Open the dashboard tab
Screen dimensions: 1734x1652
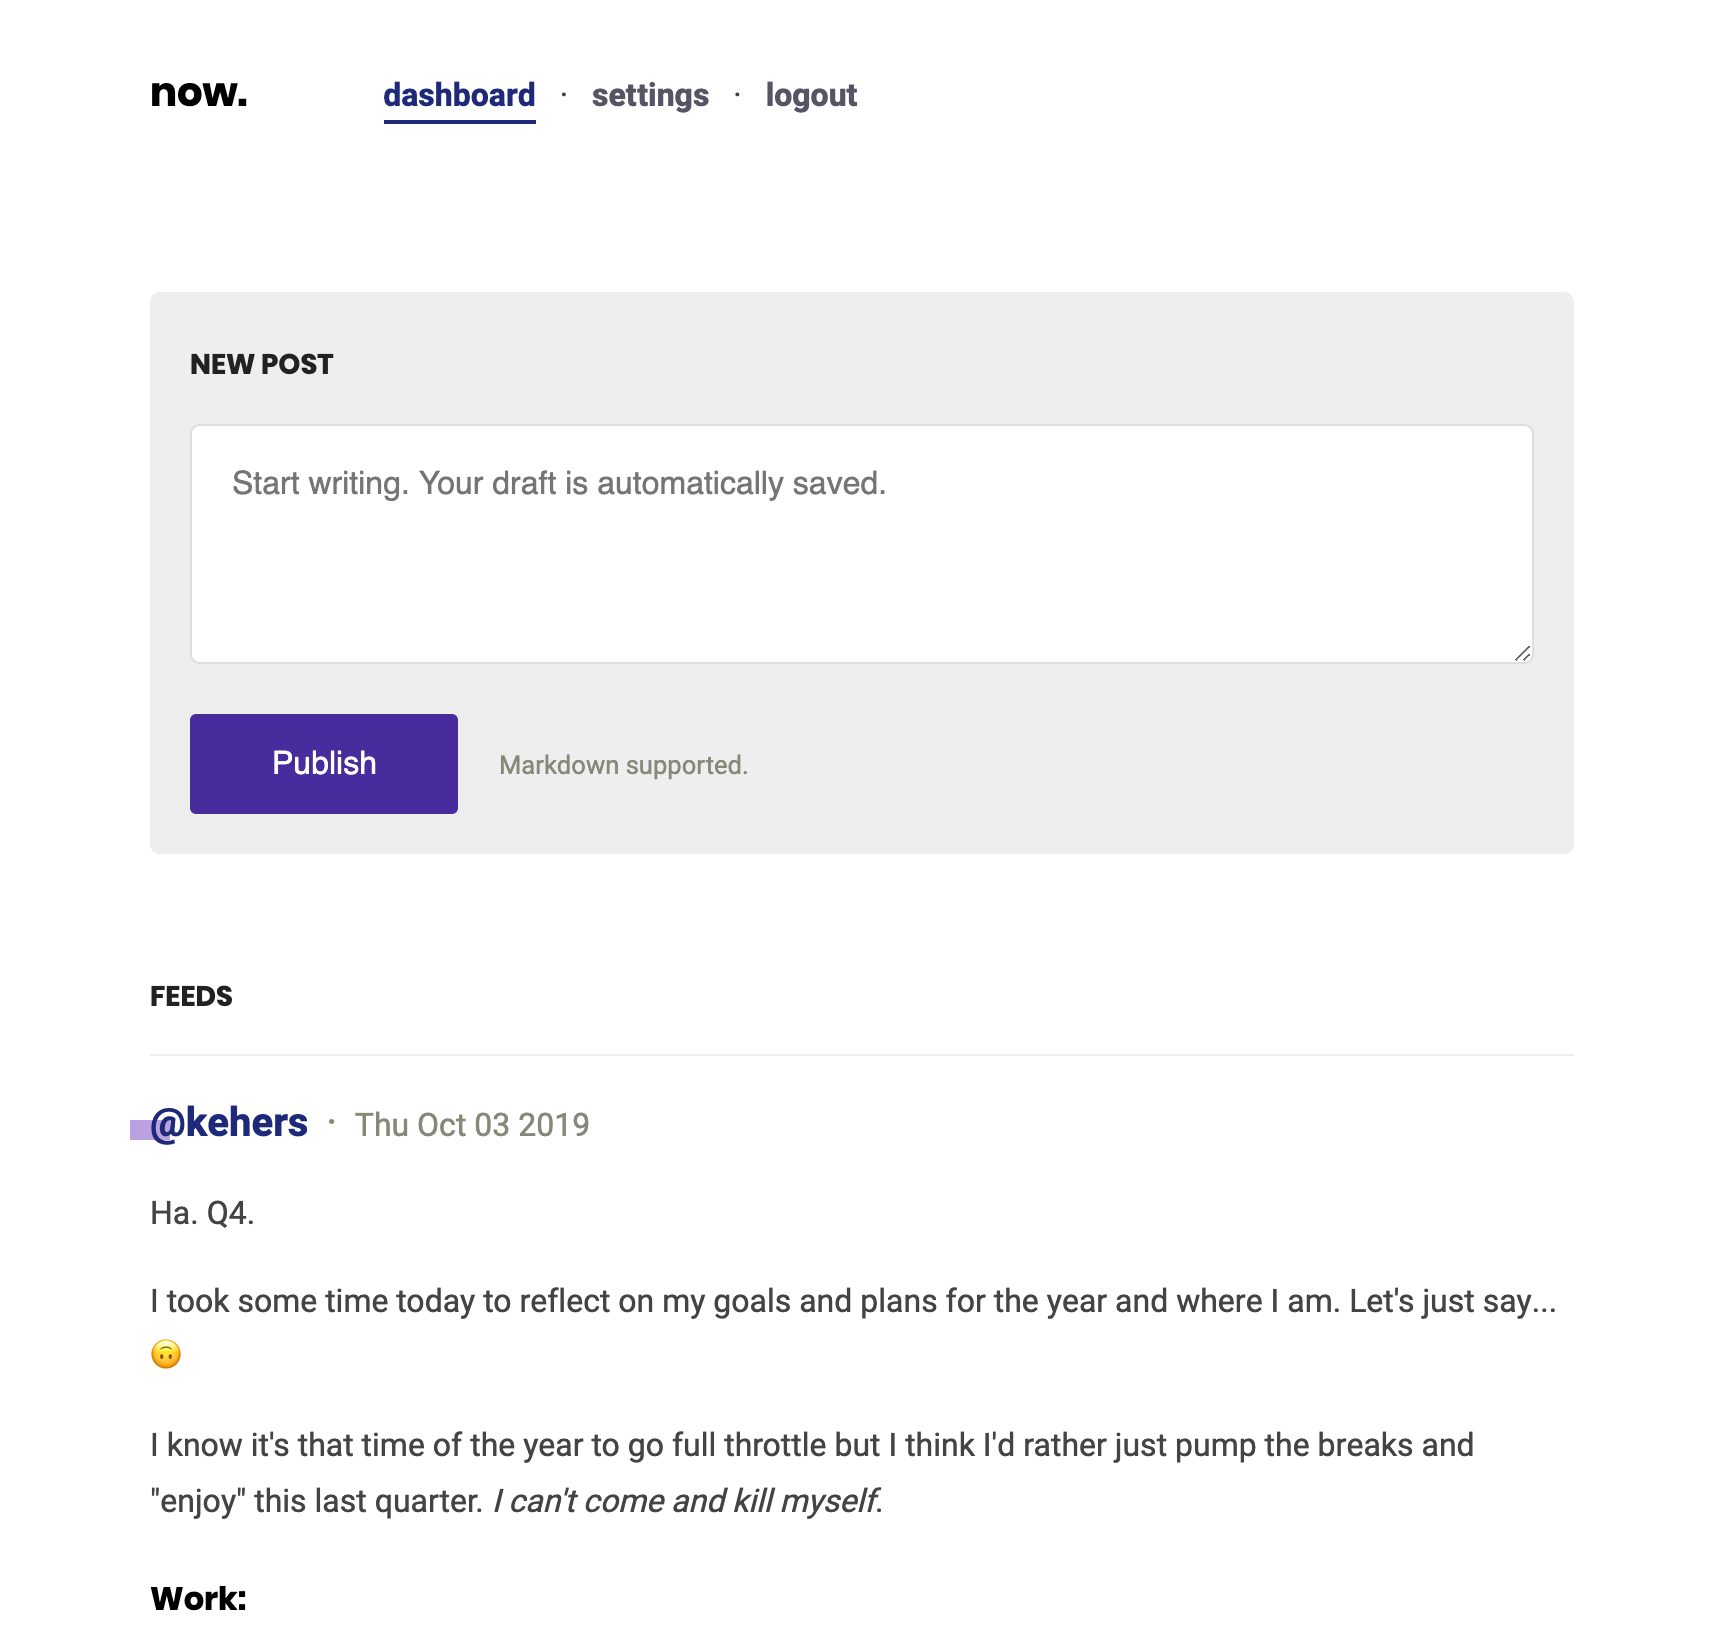point(459,96)
